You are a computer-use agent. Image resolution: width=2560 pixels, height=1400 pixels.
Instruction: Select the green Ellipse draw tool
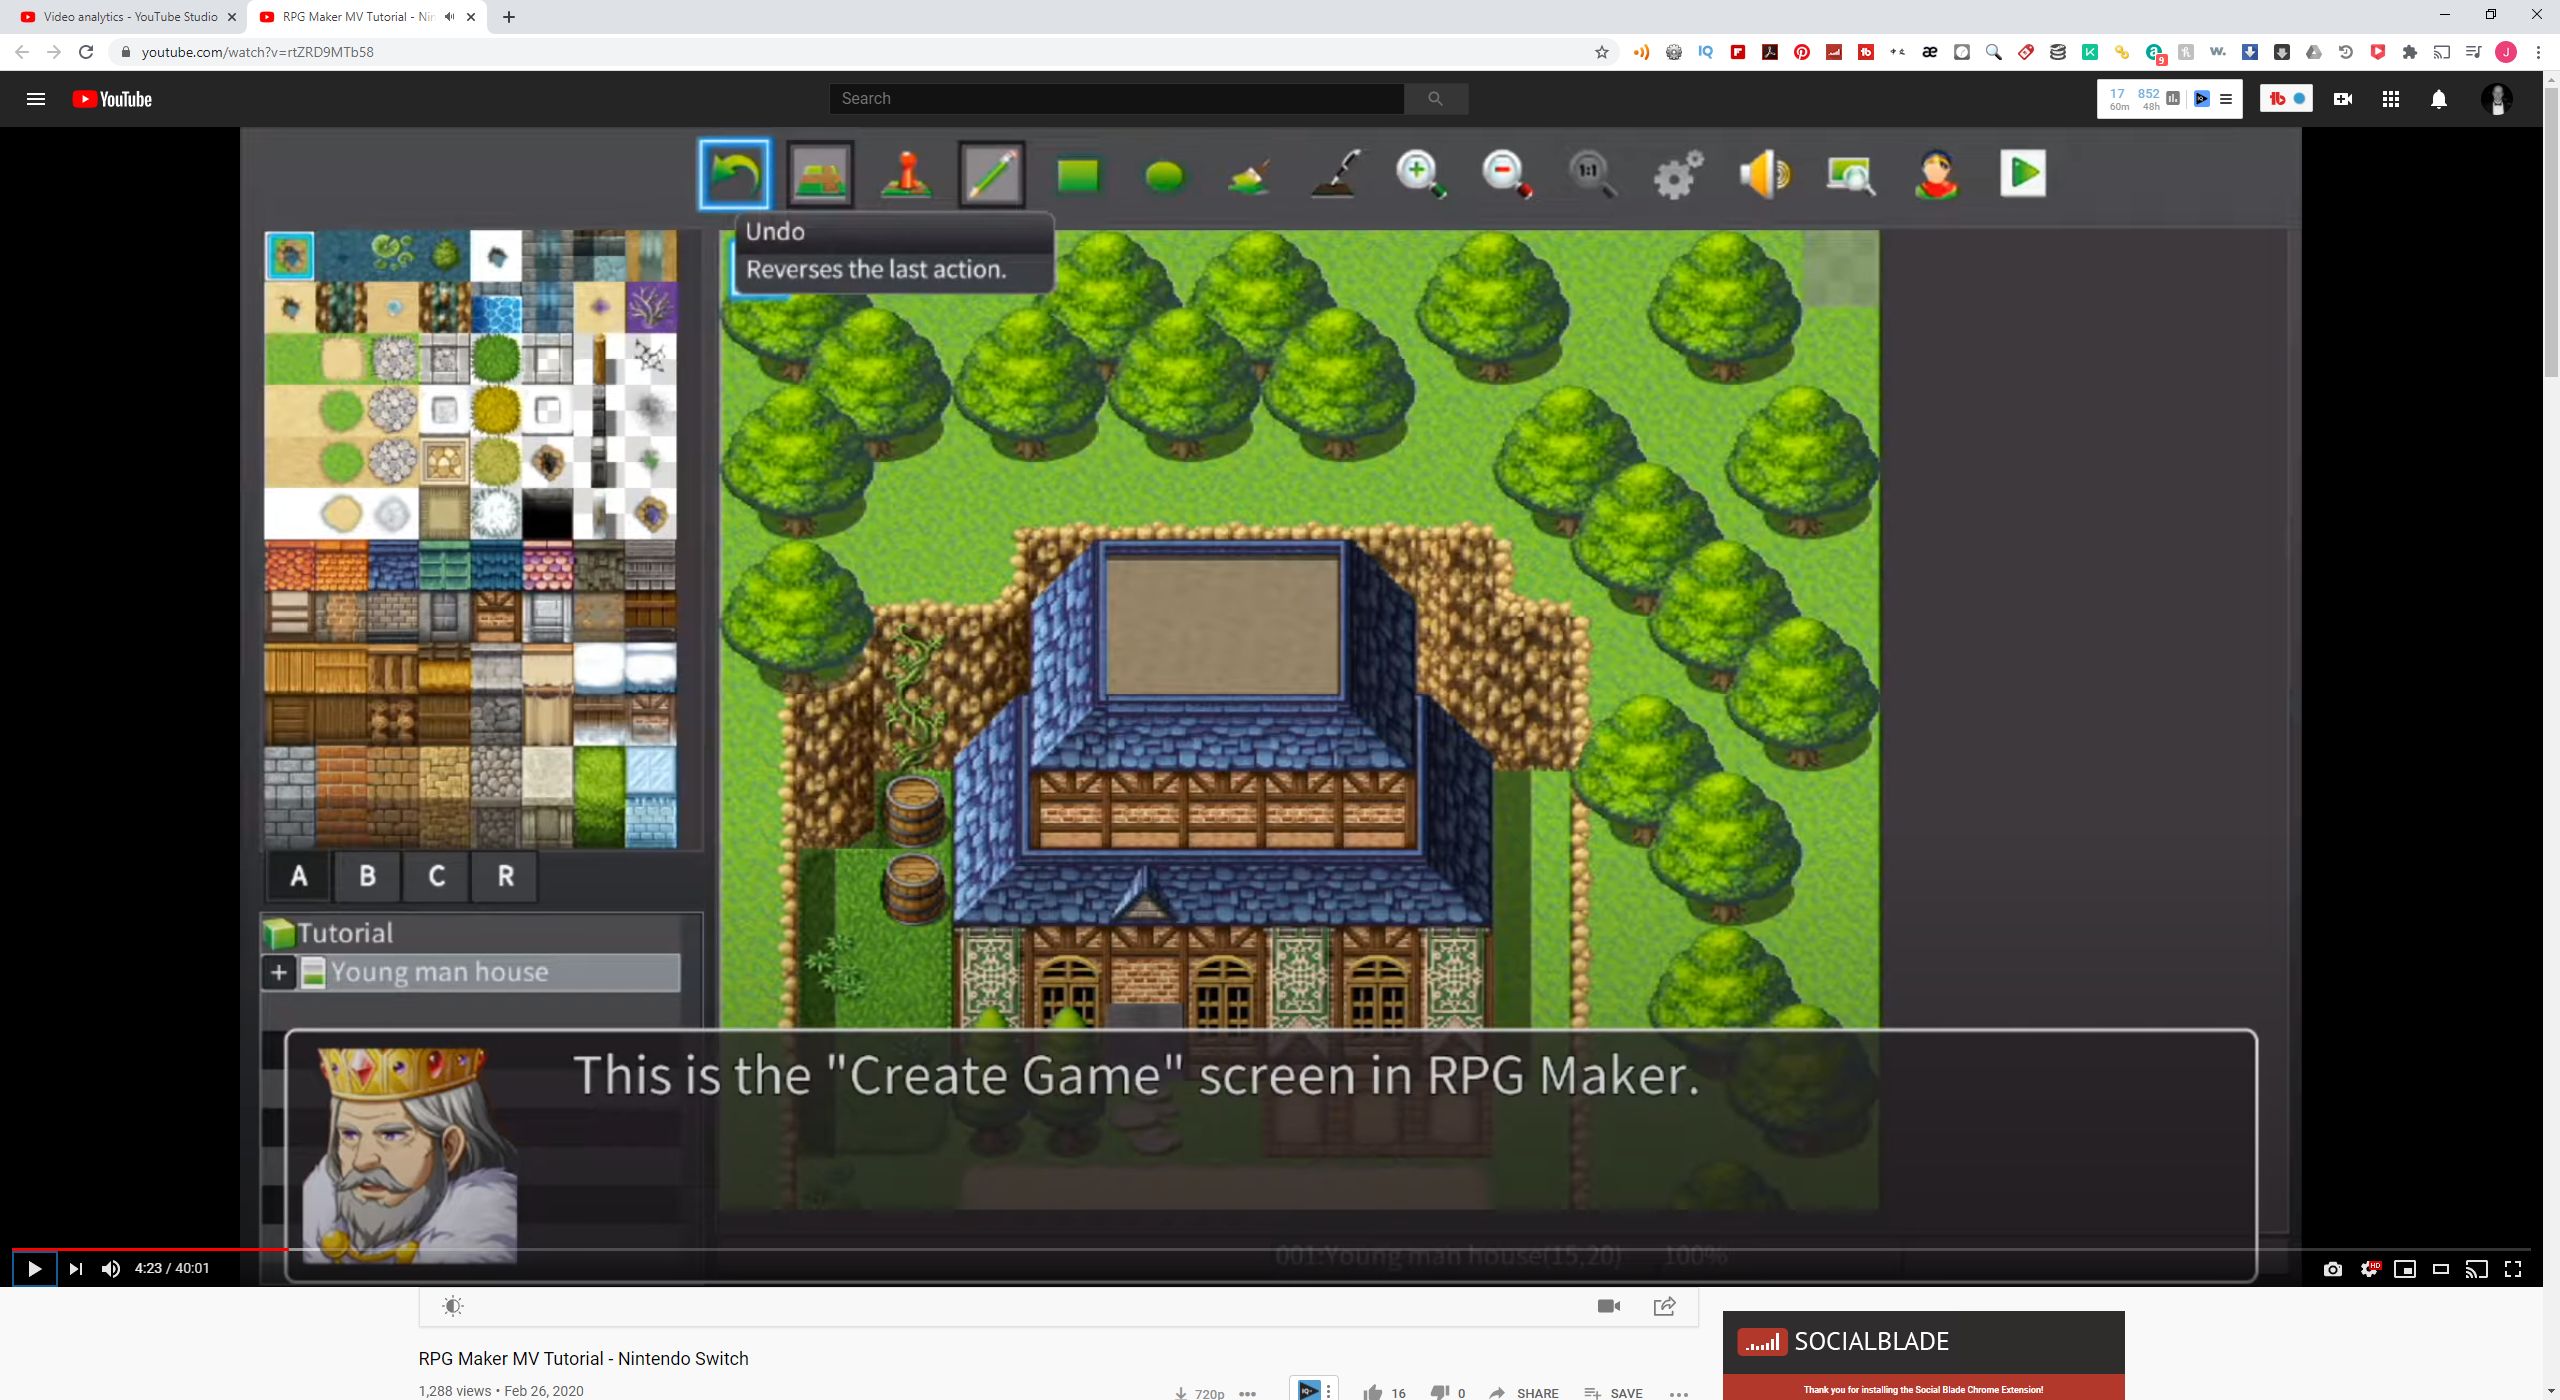1164,176
